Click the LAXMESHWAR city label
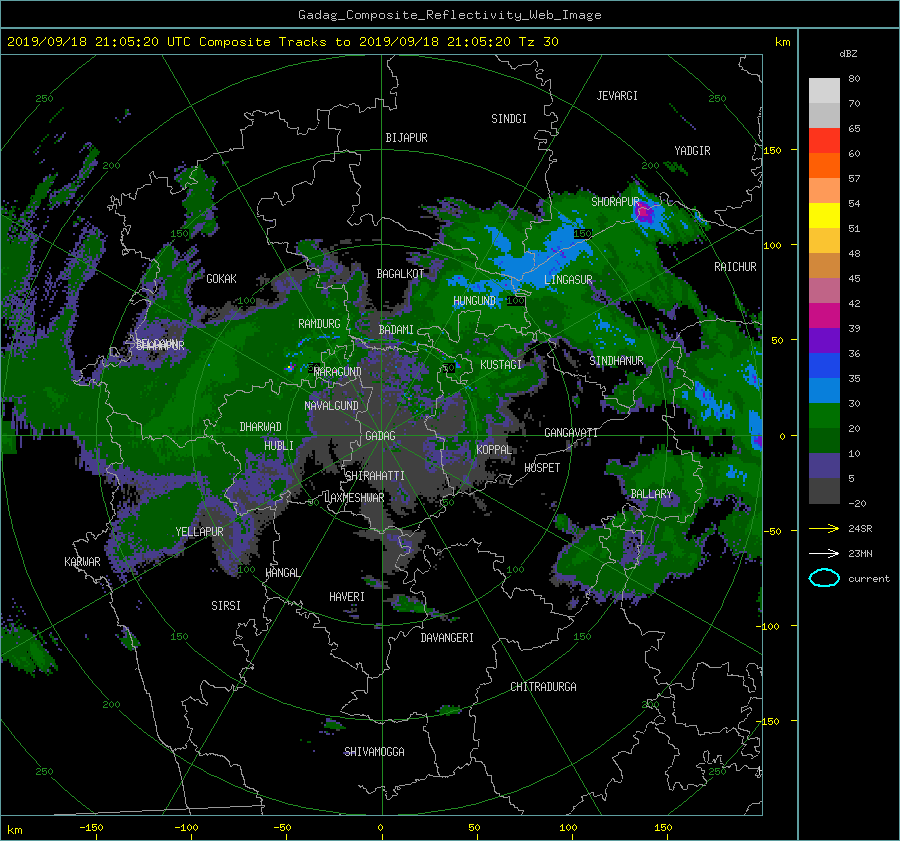This screenshot has width=900, height=841. 354,498
